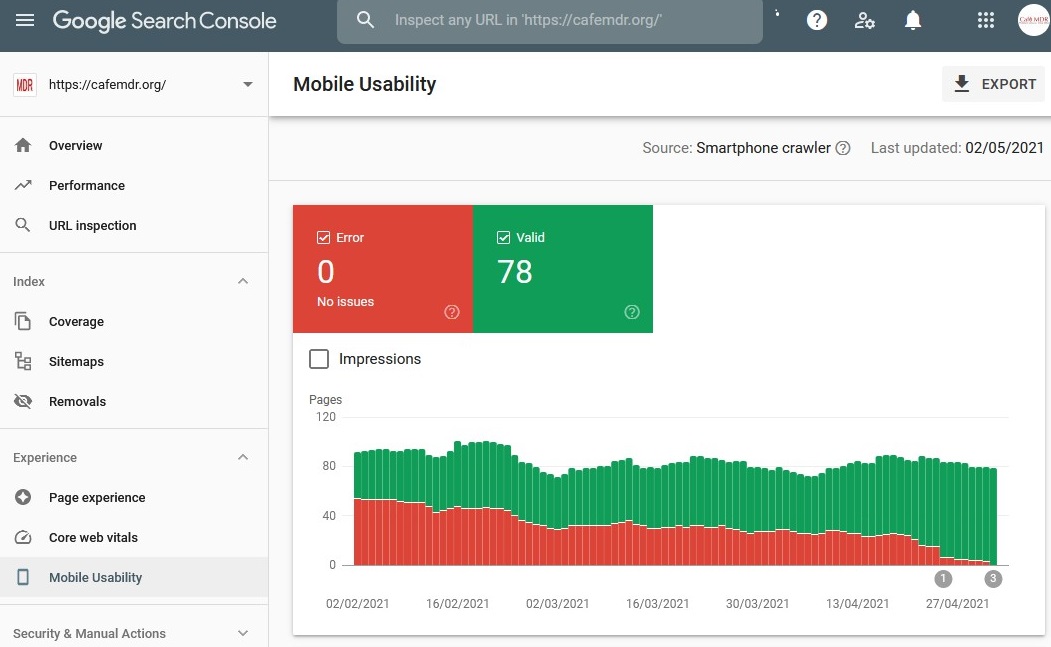Open user settings people icon
This screenshot has width=1051, height=647.
[865, 20]
